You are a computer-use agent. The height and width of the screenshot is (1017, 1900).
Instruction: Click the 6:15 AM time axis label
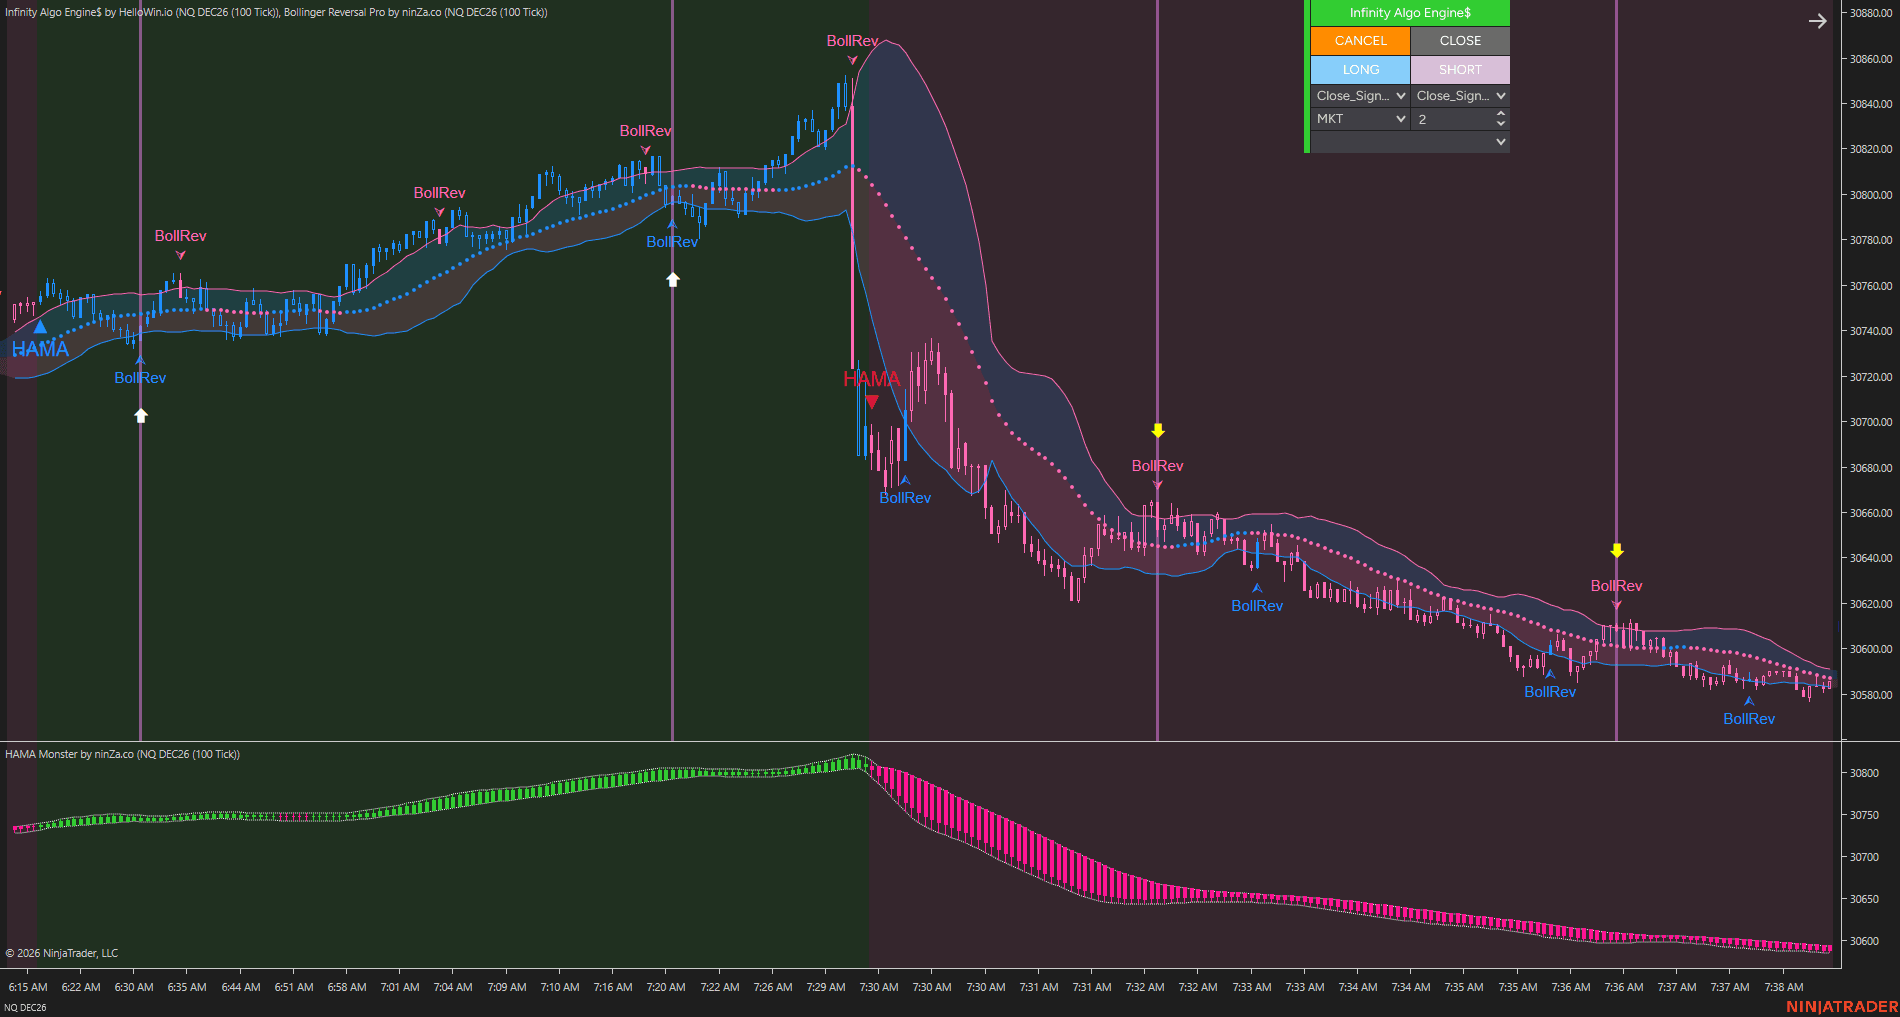point(28,987)
